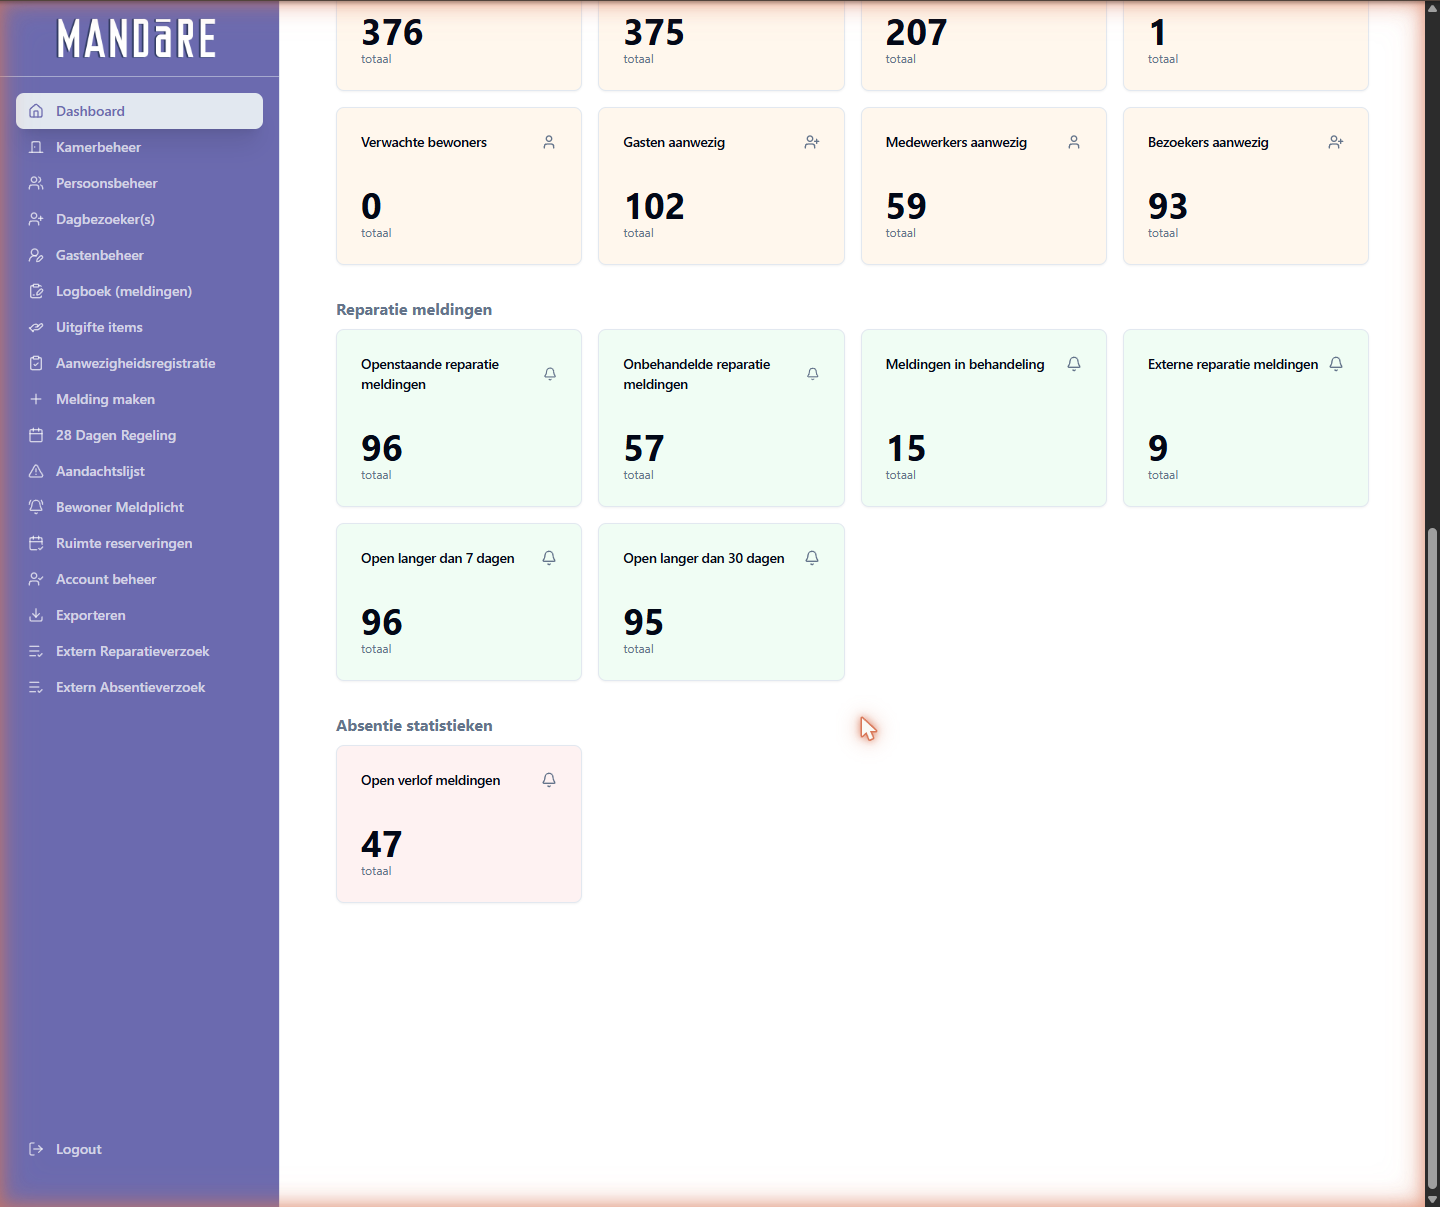Click the Open langer dan 30 dagen value 95
Screen dimensions: 1440x1207
[x=644, y=622]
